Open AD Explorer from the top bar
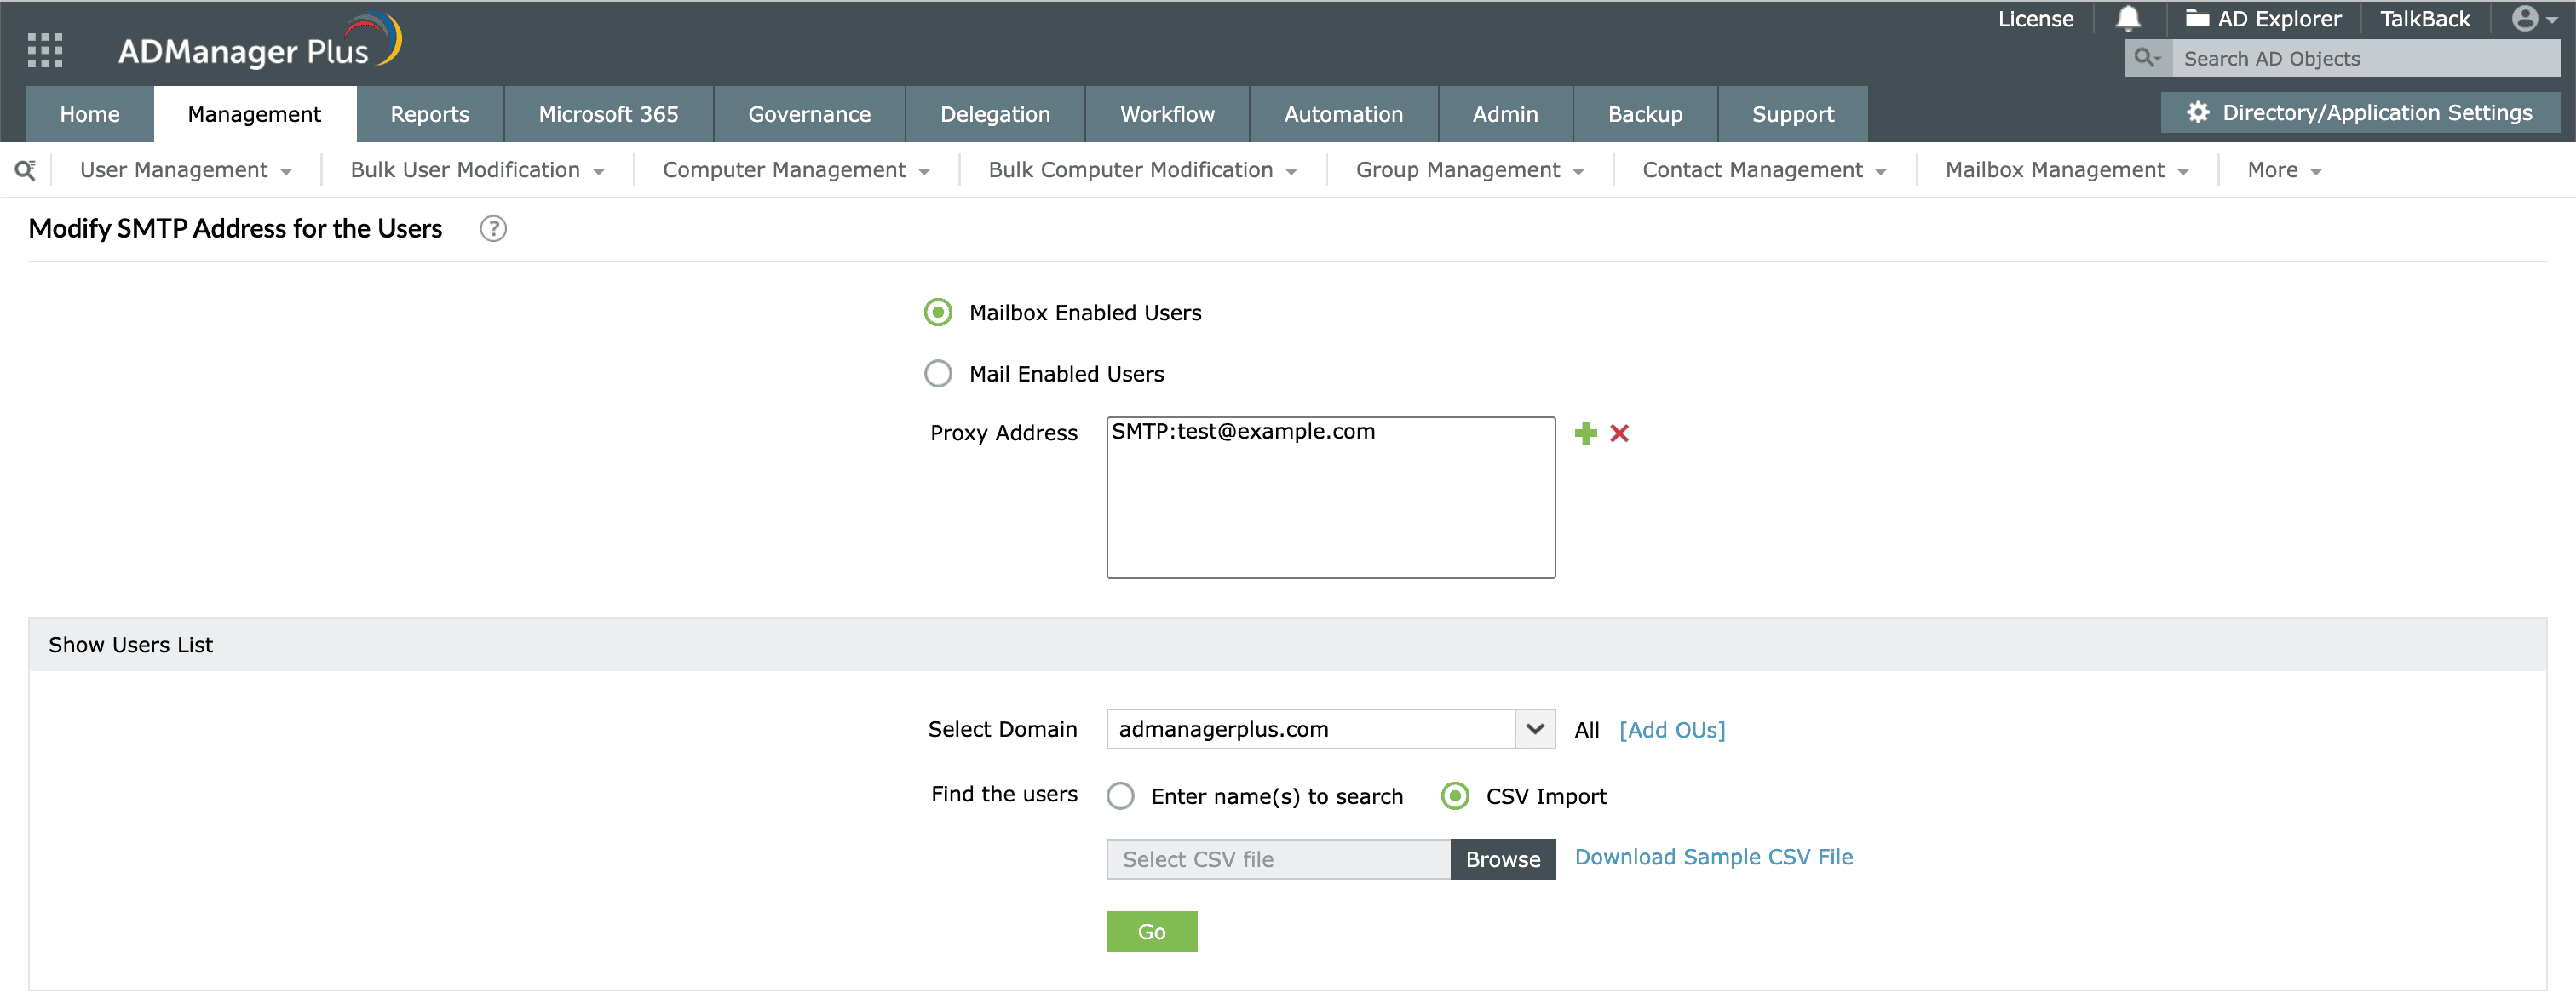Viewport: 2576px width, 993px height. coord(2262,18)
